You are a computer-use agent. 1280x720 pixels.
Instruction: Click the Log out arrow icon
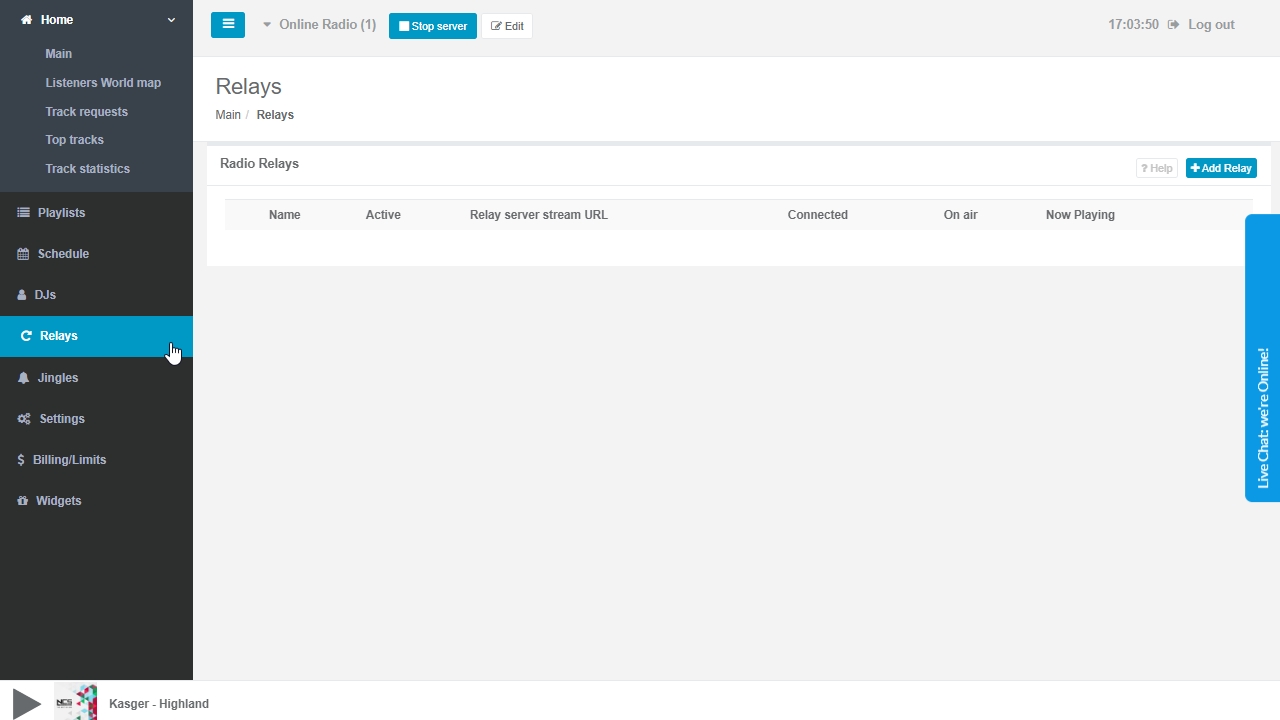coord(1174,24)
